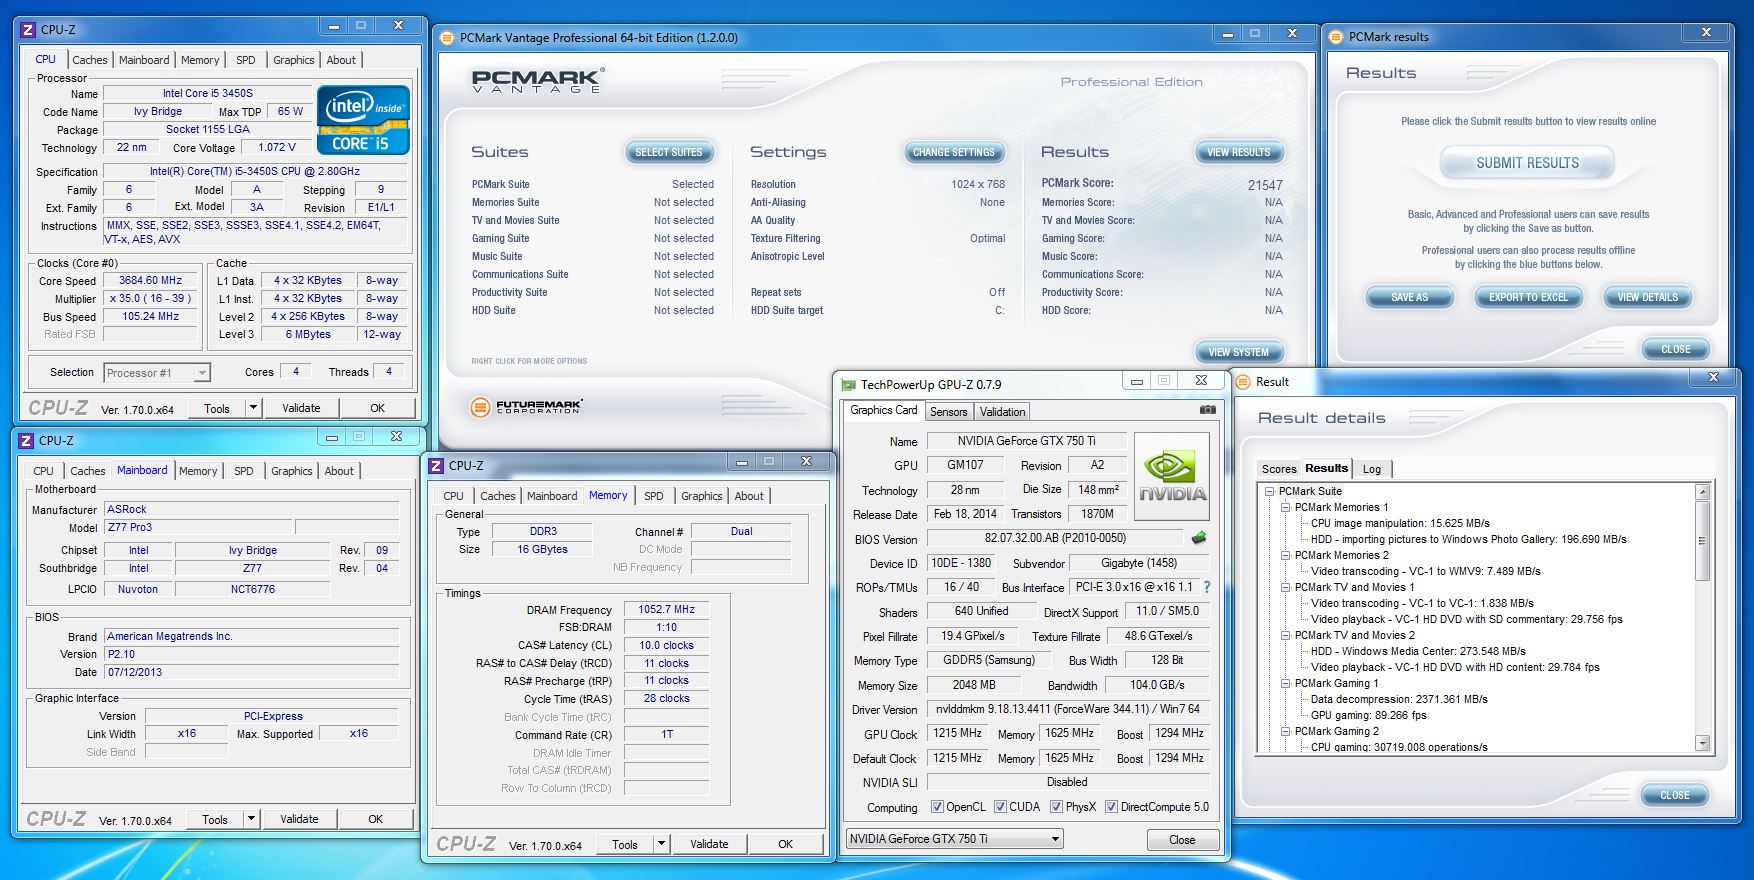Screen dimensions: 1754x880
Task: Click CPU-Z Mainboard window title icon
Action: click(x=27, y=441)
